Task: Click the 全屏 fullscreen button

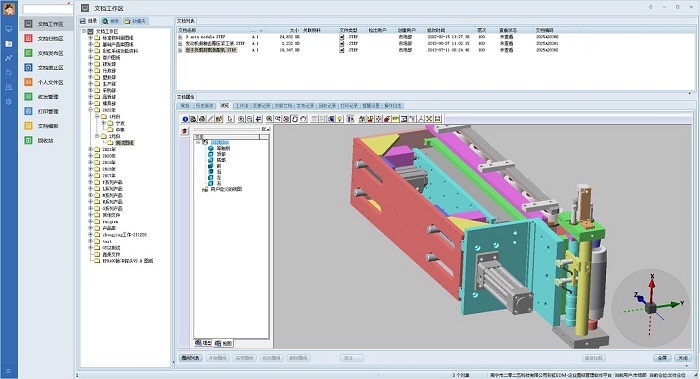Action: pos(662,358)
